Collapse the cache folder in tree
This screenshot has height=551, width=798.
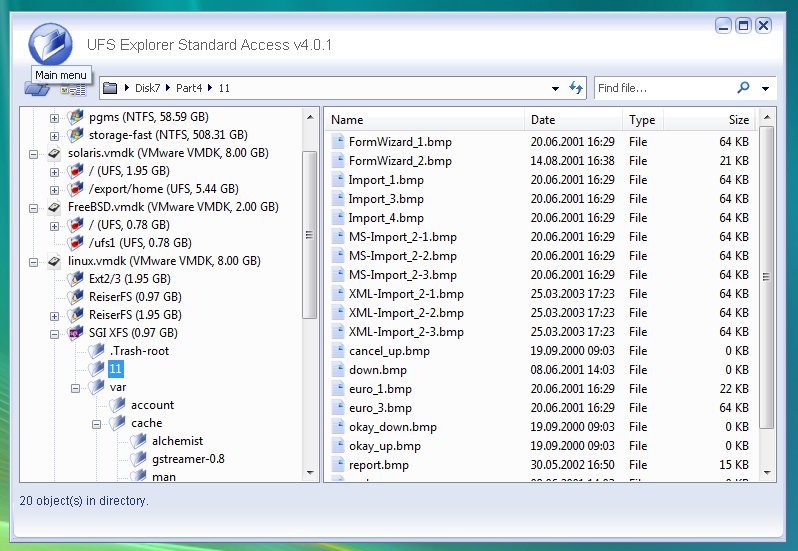96,424
